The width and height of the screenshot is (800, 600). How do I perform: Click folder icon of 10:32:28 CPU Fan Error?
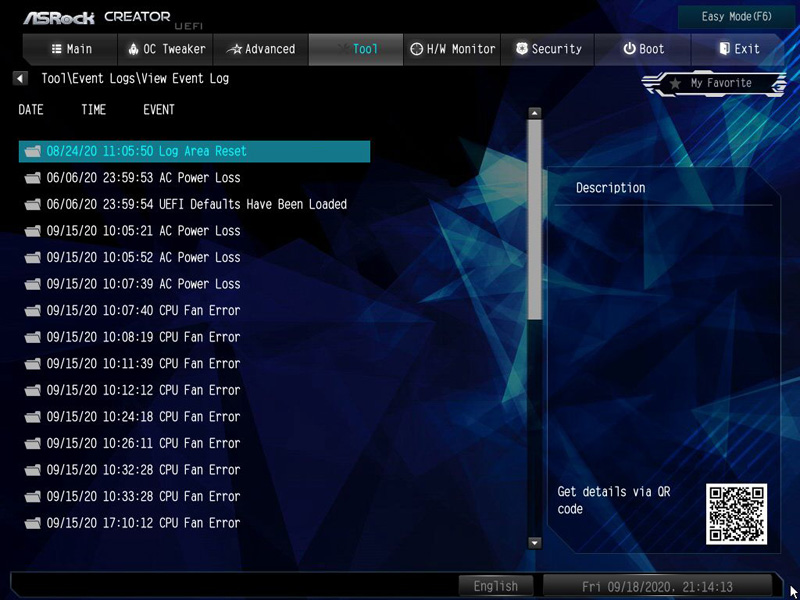click(x=33, y=470)
